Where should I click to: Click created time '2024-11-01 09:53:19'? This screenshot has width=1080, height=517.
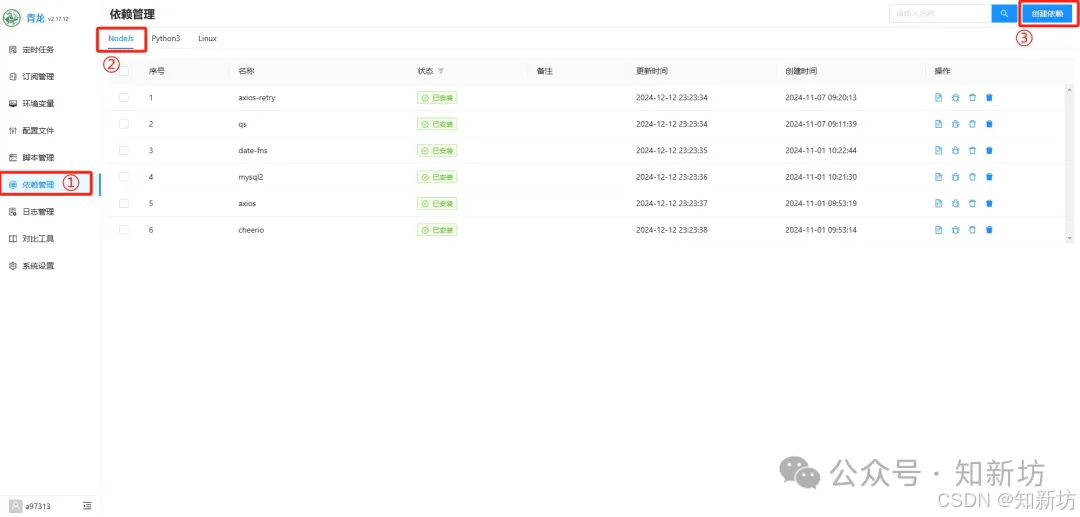click(x=821, y=203)
